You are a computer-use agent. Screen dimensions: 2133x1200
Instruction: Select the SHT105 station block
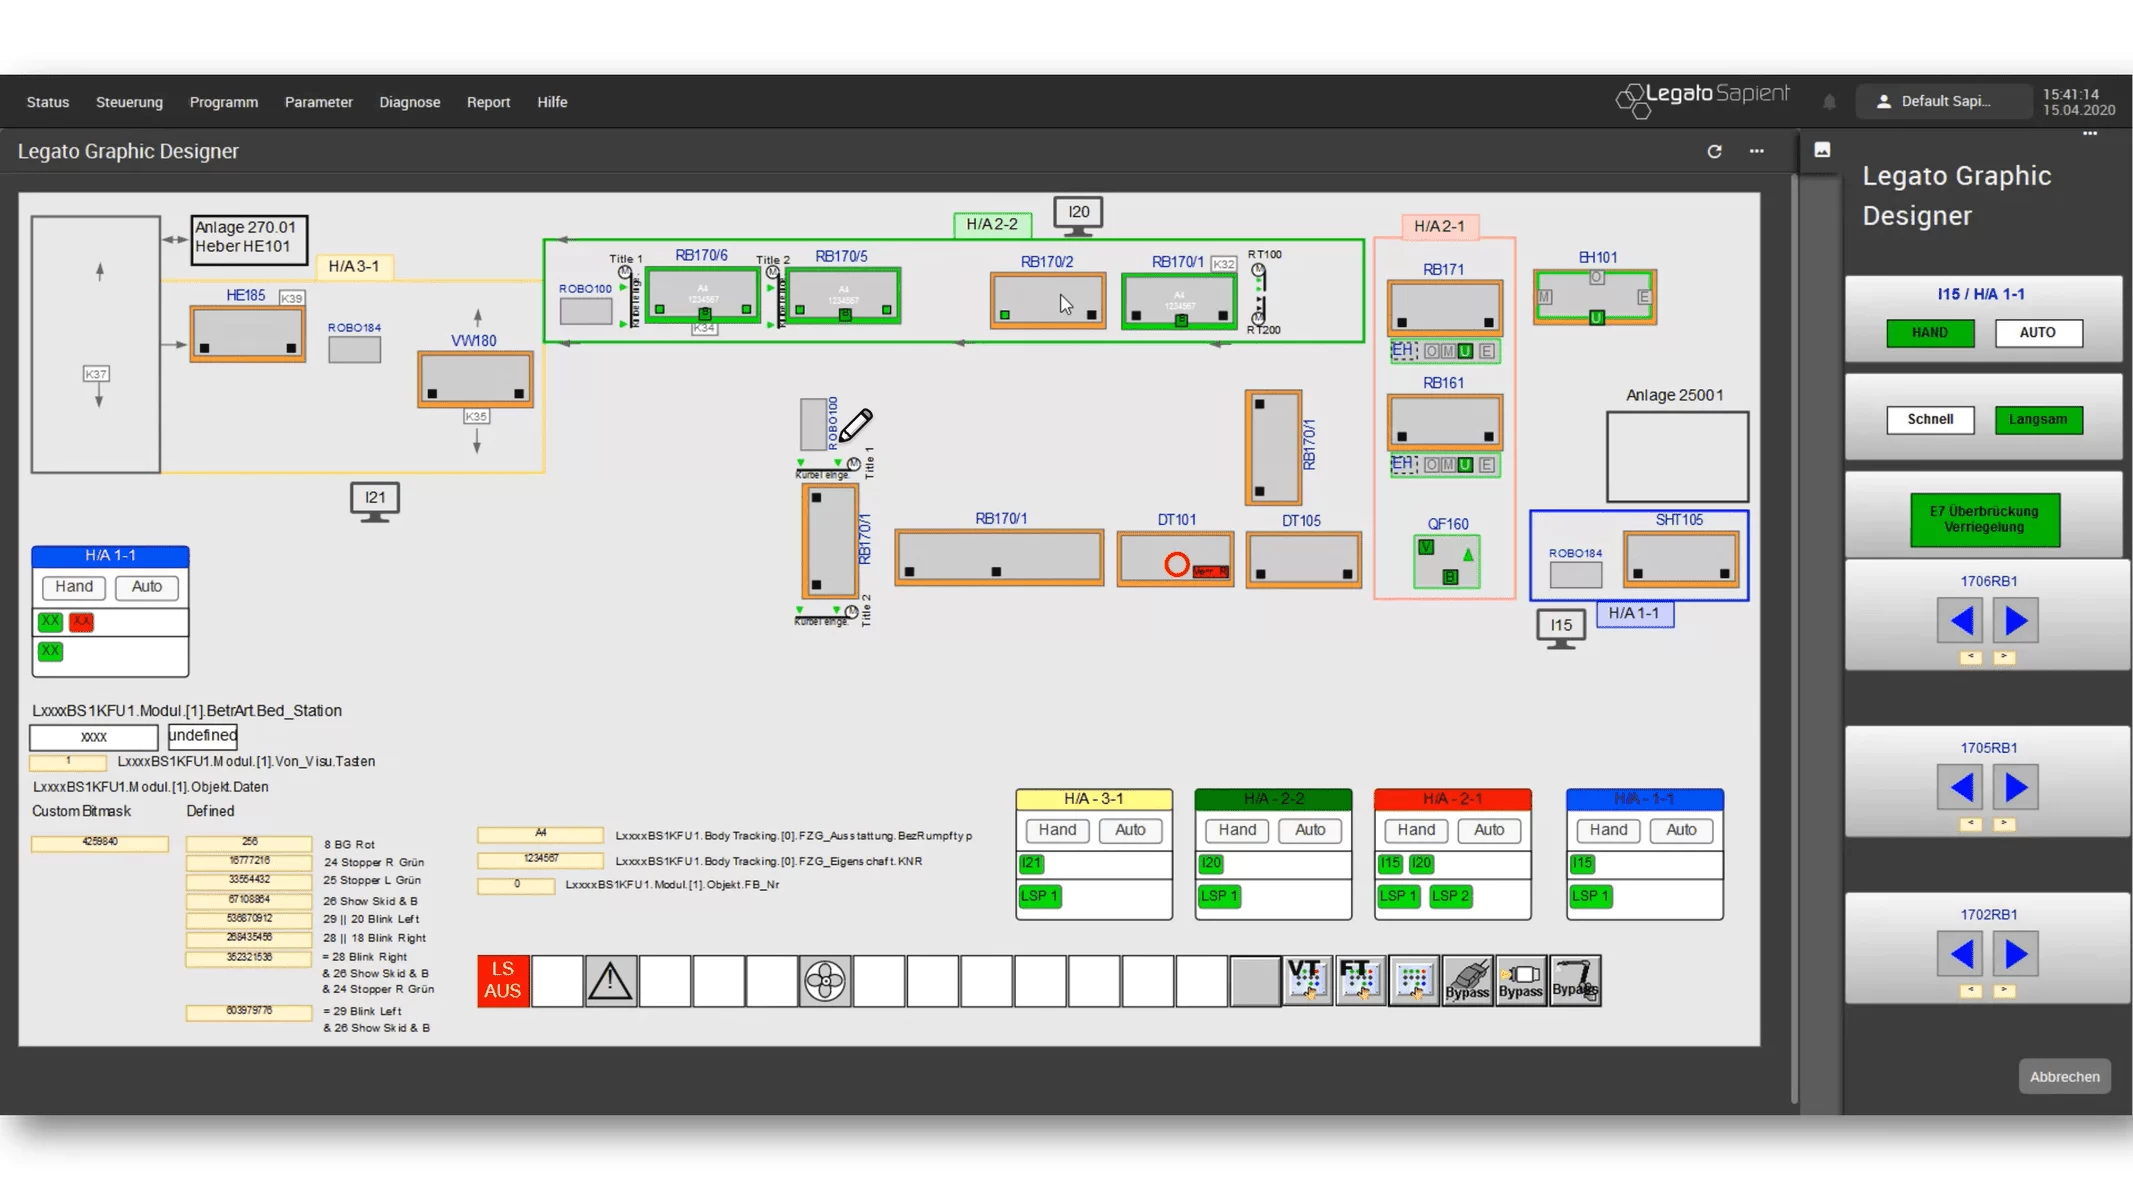click(x=1680, y=559)
